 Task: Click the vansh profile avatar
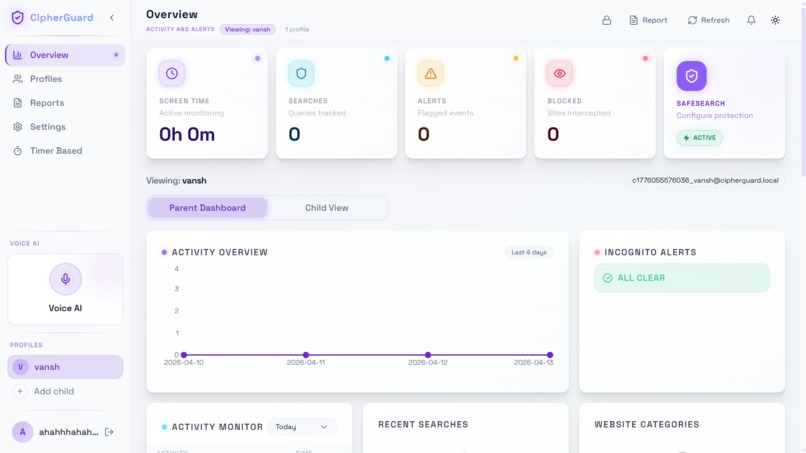(21, 367)
